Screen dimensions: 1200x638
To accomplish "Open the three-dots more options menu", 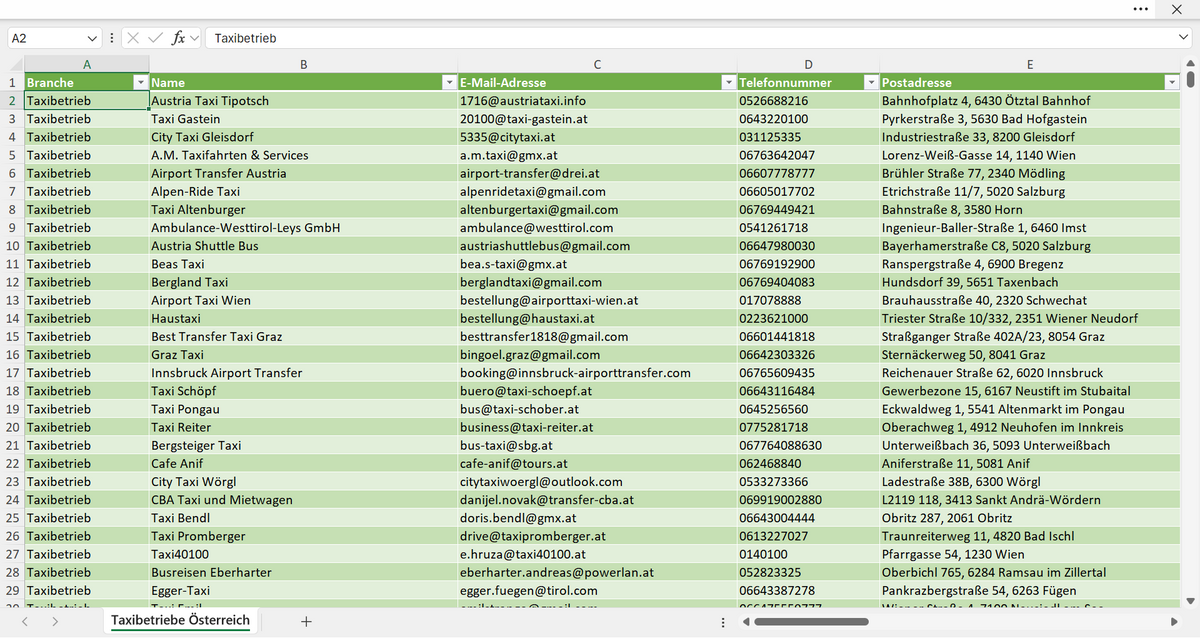I will point(1141,9).
